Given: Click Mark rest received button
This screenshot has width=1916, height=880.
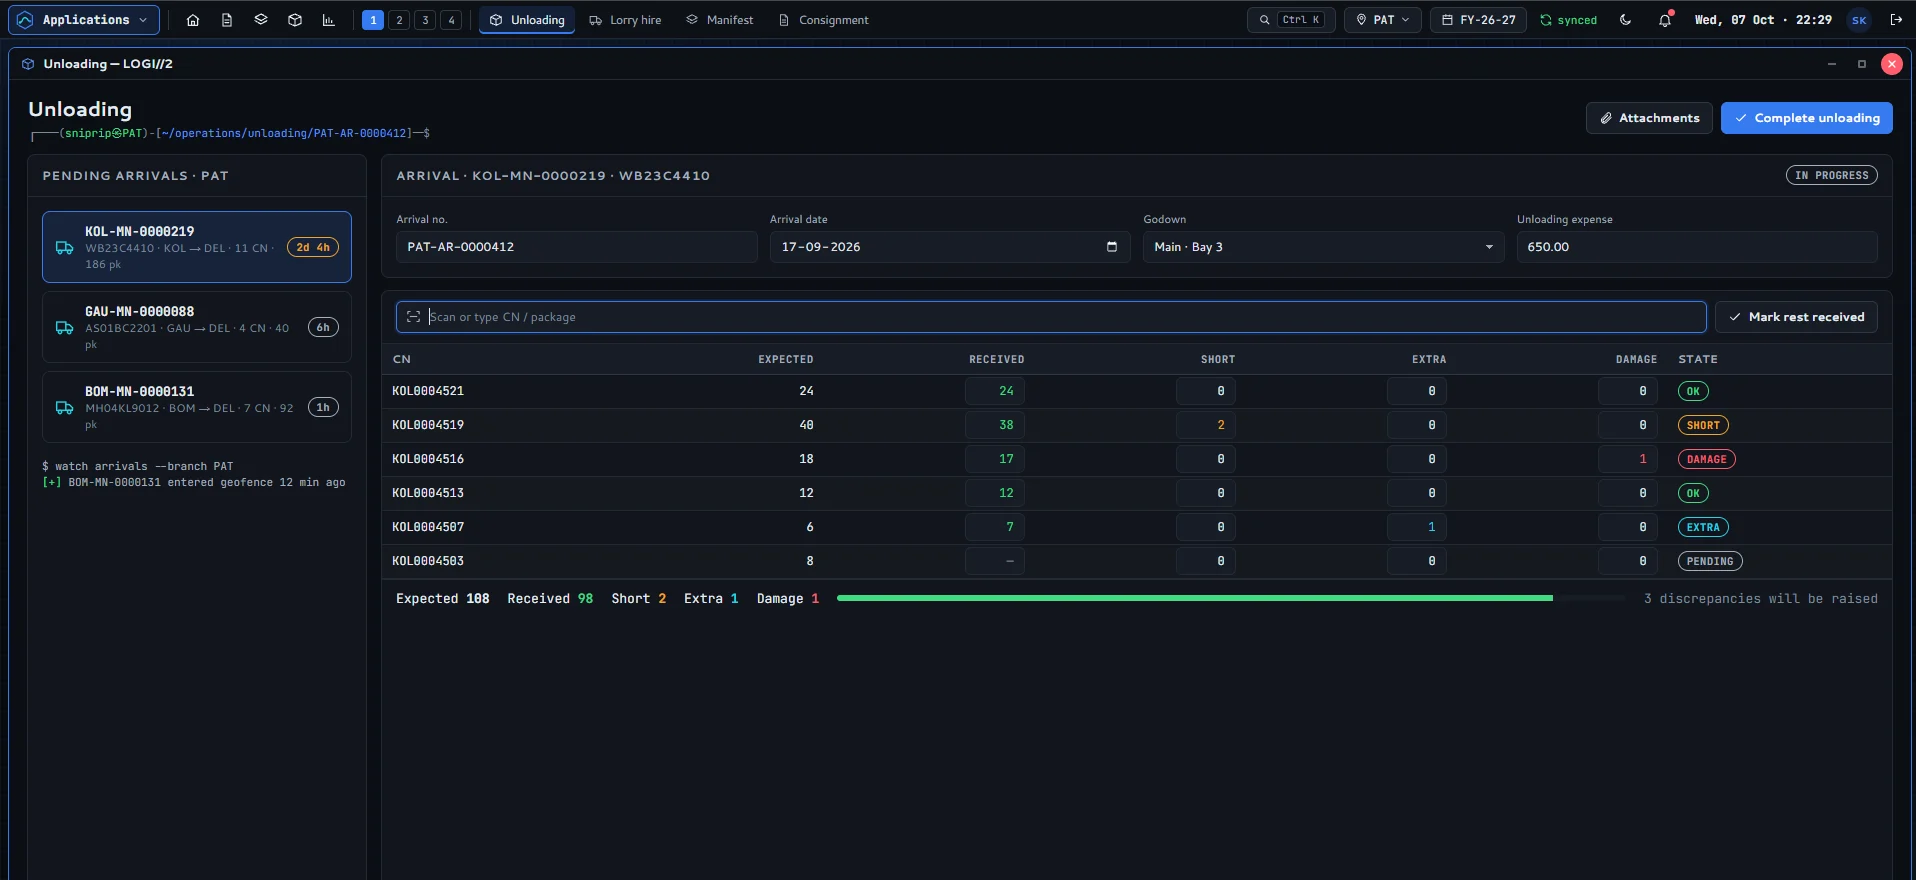Looking at the screenshot, I should 1796,317.
